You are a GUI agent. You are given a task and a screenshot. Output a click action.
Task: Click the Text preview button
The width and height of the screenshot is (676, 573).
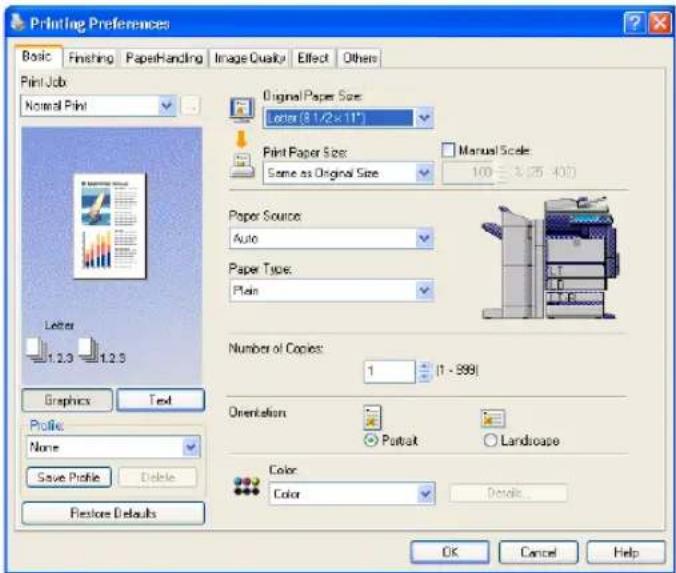[x=160, y=400]
